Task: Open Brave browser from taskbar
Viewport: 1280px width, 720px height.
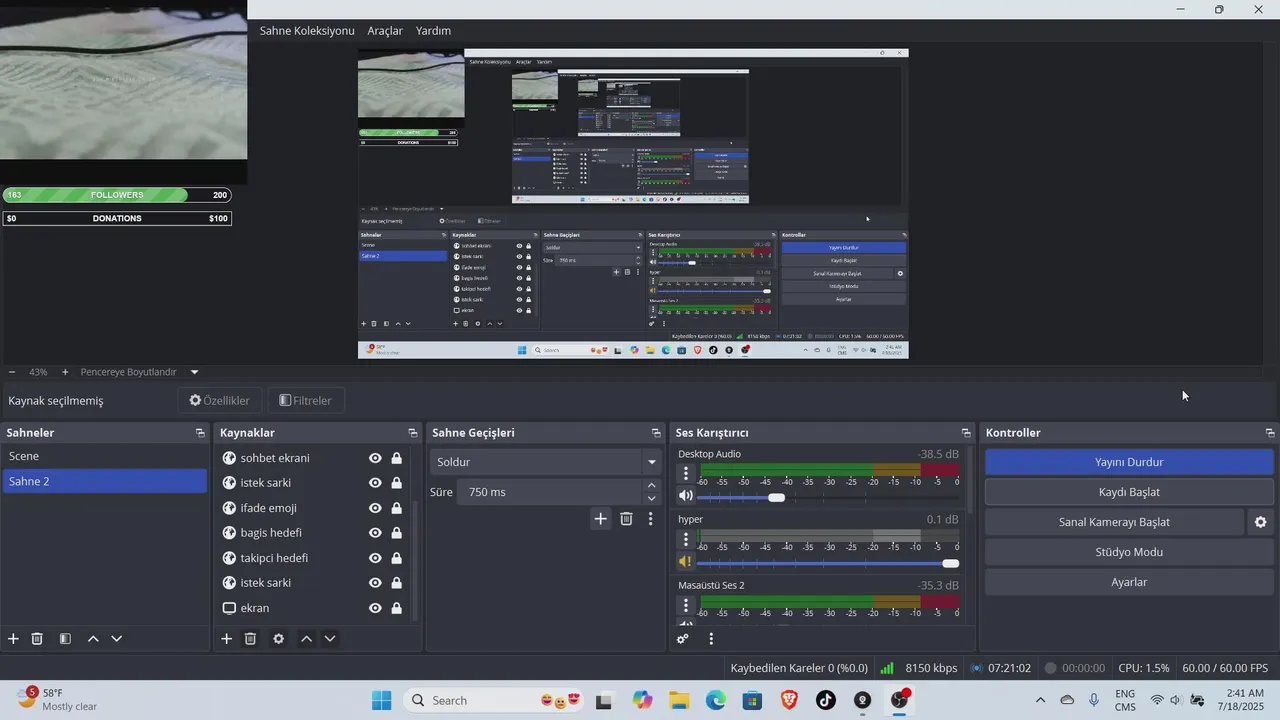Action: click(789, 700)
